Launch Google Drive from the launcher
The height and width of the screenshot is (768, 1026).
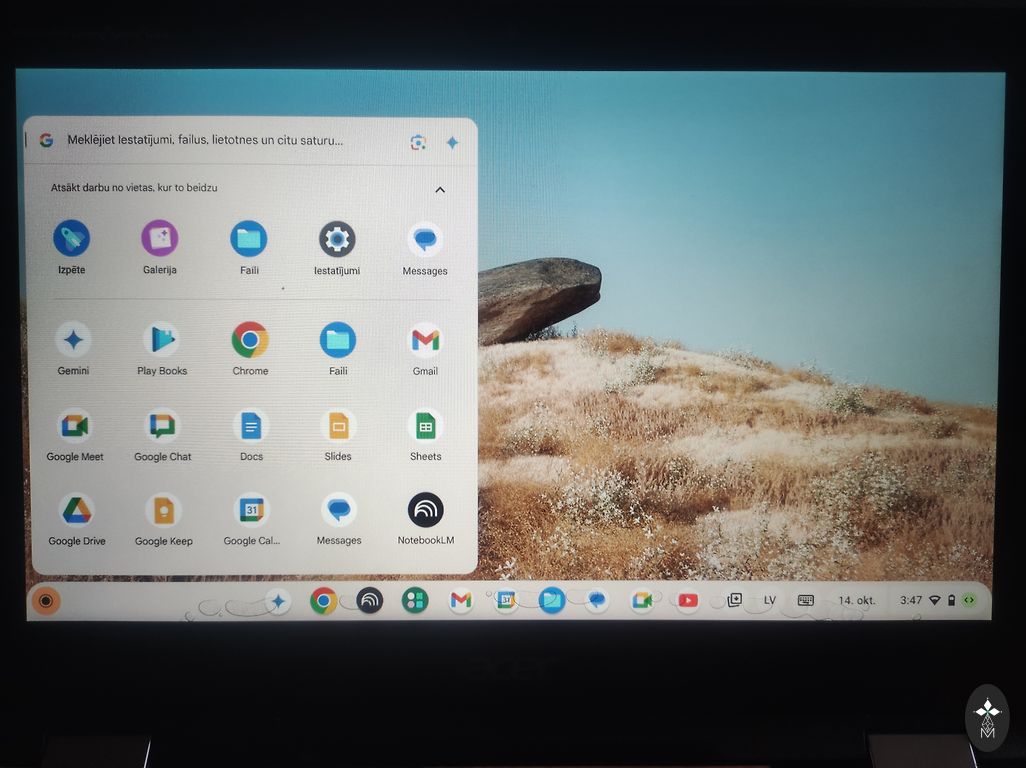76,511
